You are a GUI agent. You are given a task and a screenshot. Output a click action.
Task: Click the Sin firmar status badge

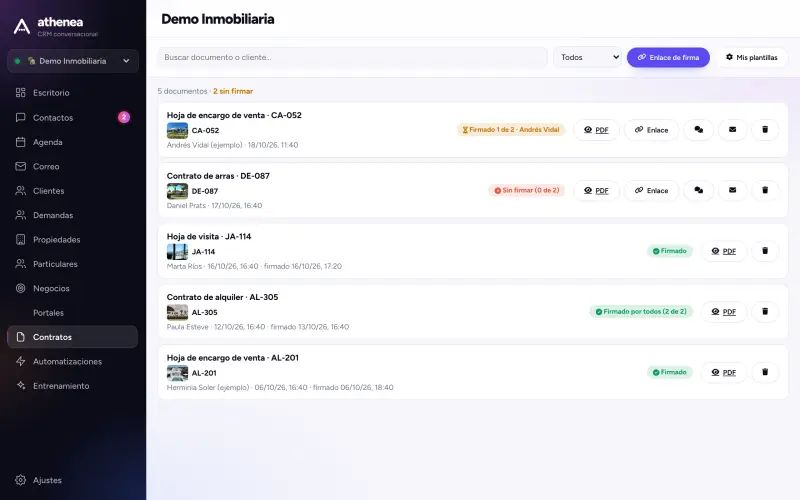(x=526, y=190)
